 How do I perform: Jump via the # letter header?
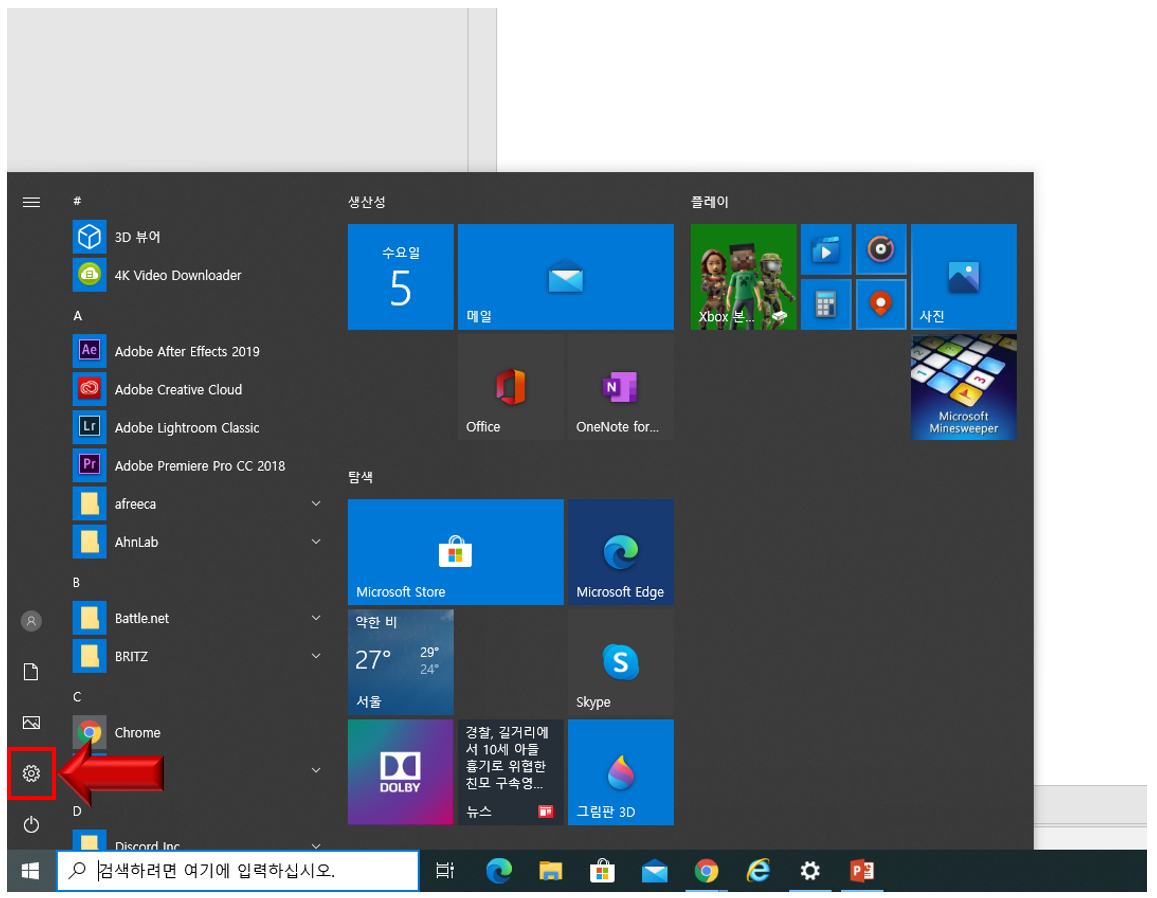pyautogui.click(x=77, y=201)
